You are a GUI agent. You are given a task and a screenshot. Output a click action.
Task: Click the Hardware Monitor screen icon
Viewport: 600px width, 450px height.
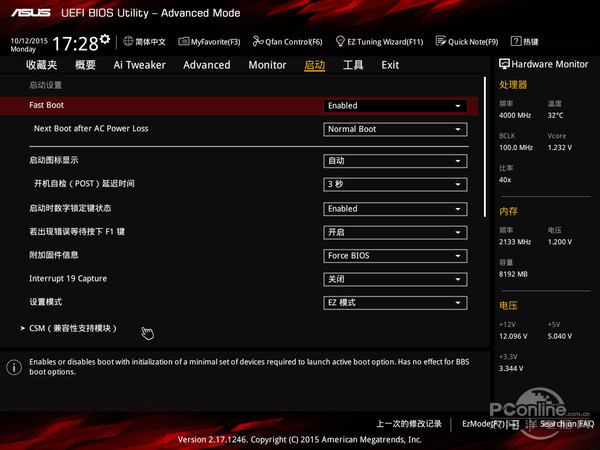pyautogui.click(x=504, y=64)
